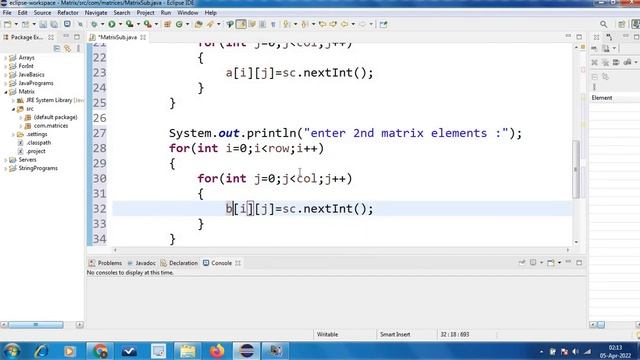Click the Back navigation arrow icon
The height and width of the screenshot is (360, 640).
[344, 24]
